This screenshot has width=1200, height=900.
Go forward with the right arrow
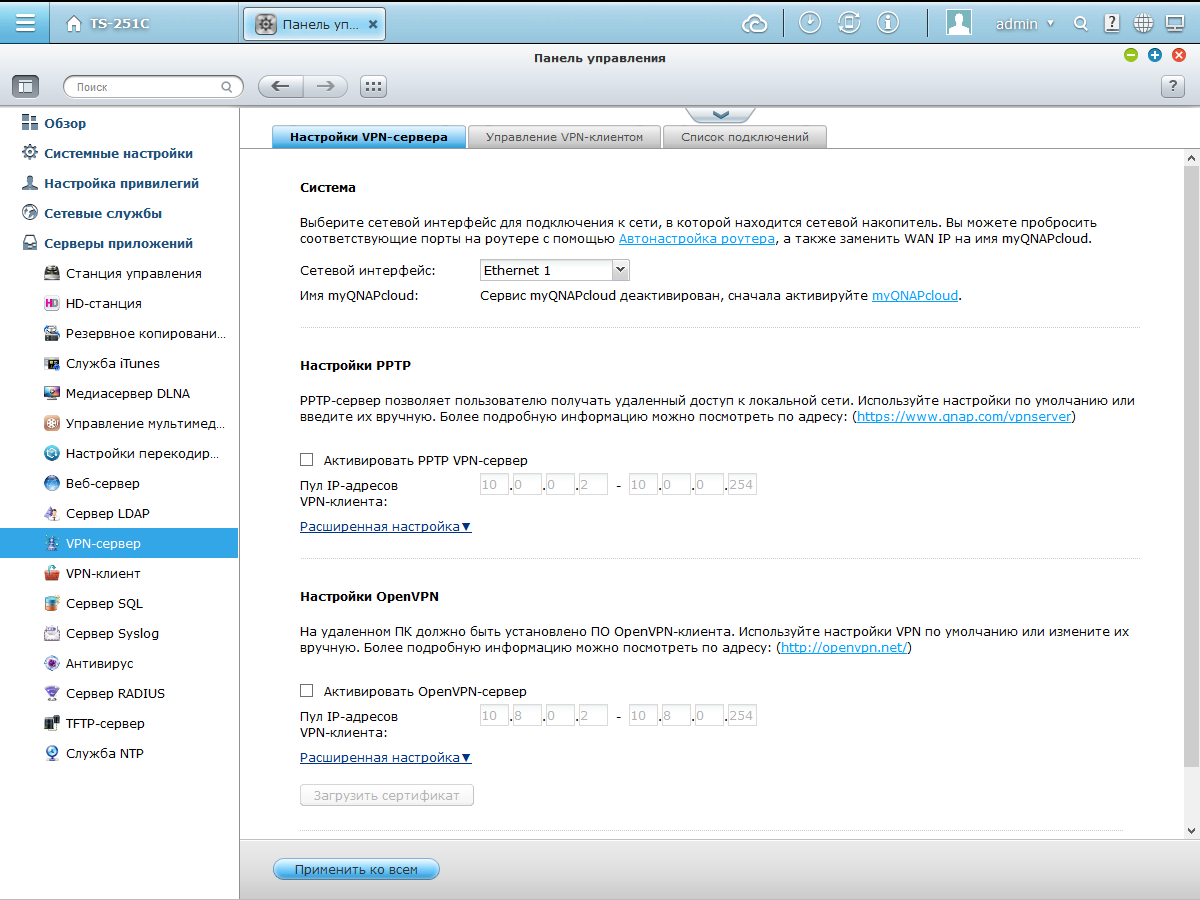[326, 87]
